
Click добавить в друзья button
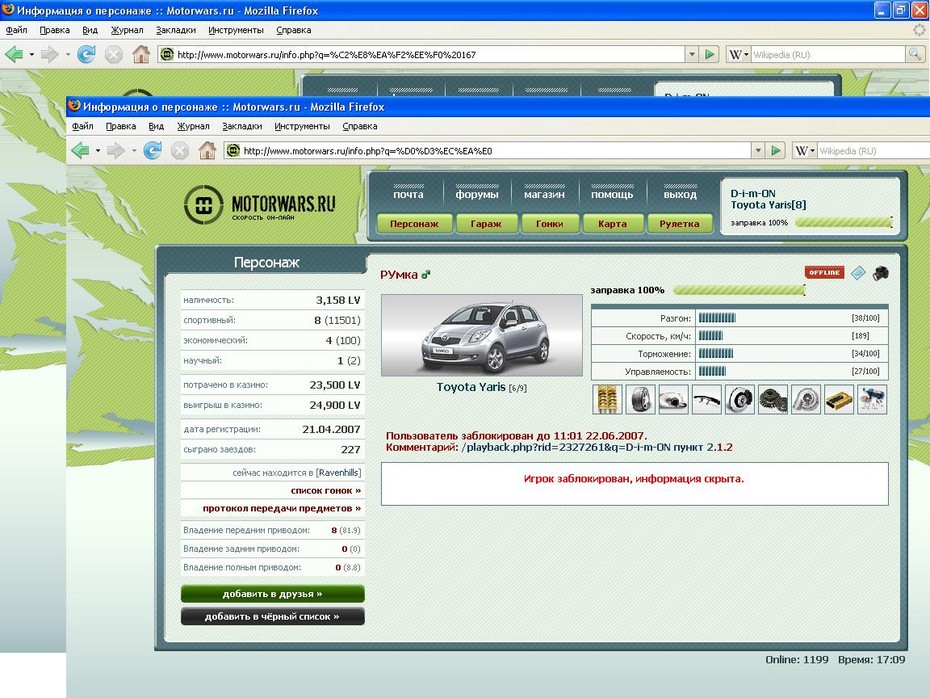(x=272, y=594)
